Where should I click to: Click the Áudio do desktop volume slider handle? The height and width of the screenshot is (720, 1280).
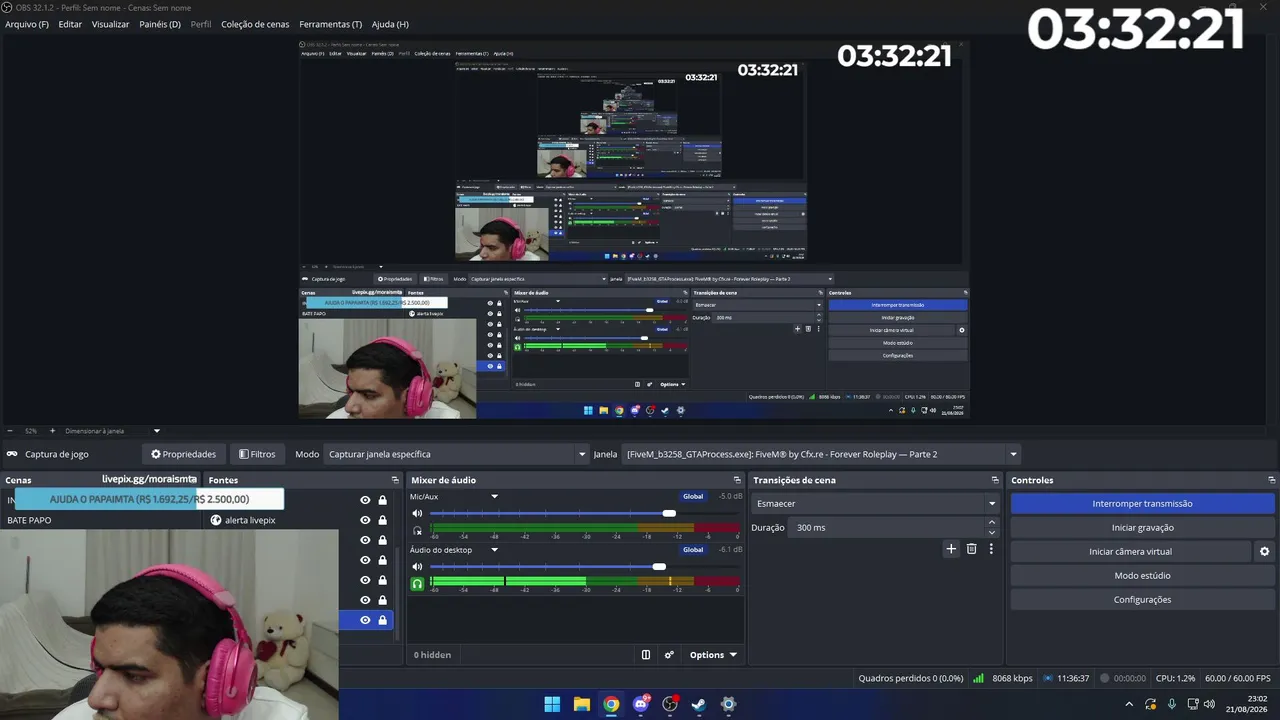pyautogui.click(x=659, y=566)
